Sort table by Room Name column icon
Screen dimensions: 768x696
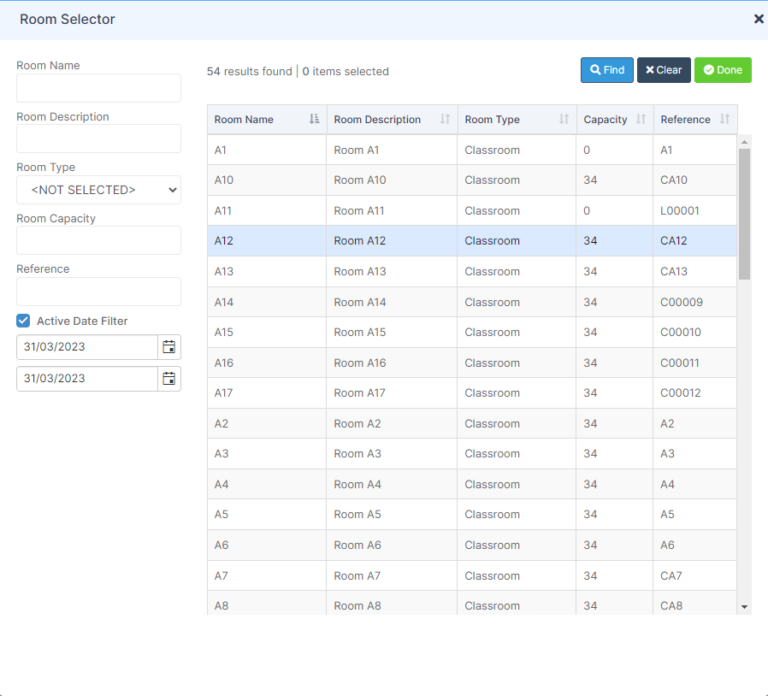pos(314,120)
